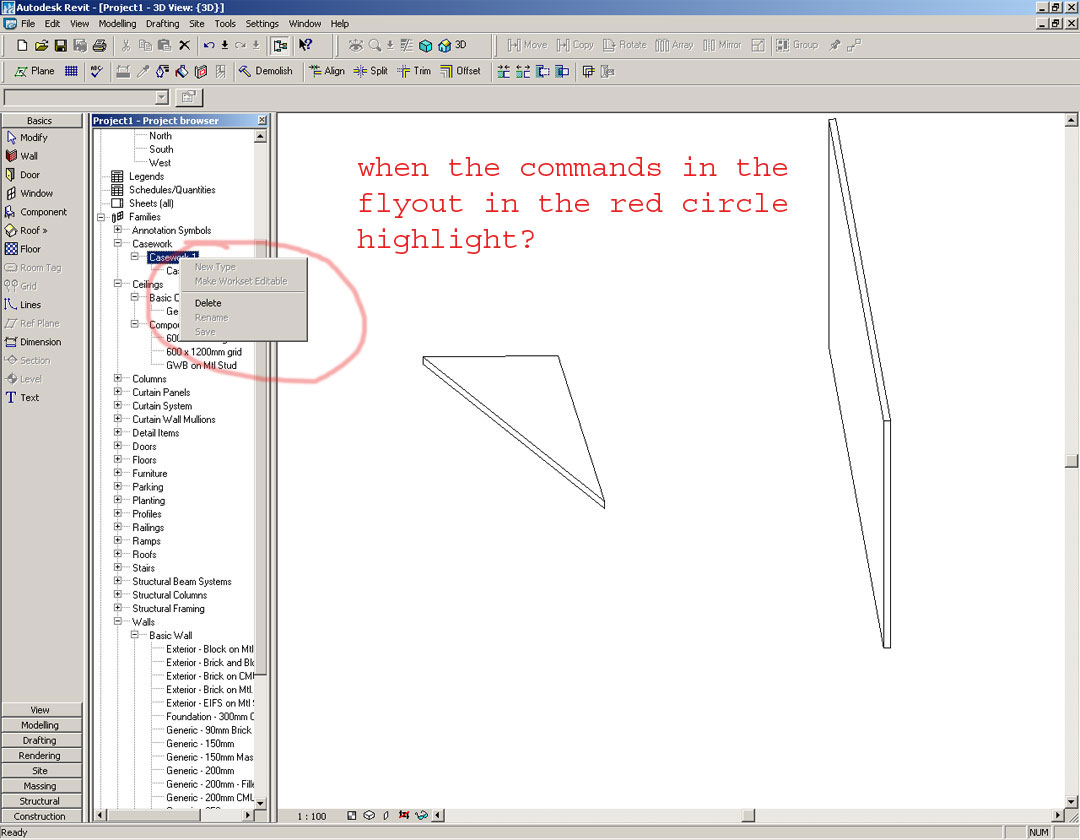Click the New file icon
1080x840 pixels.
coord(22,45)
